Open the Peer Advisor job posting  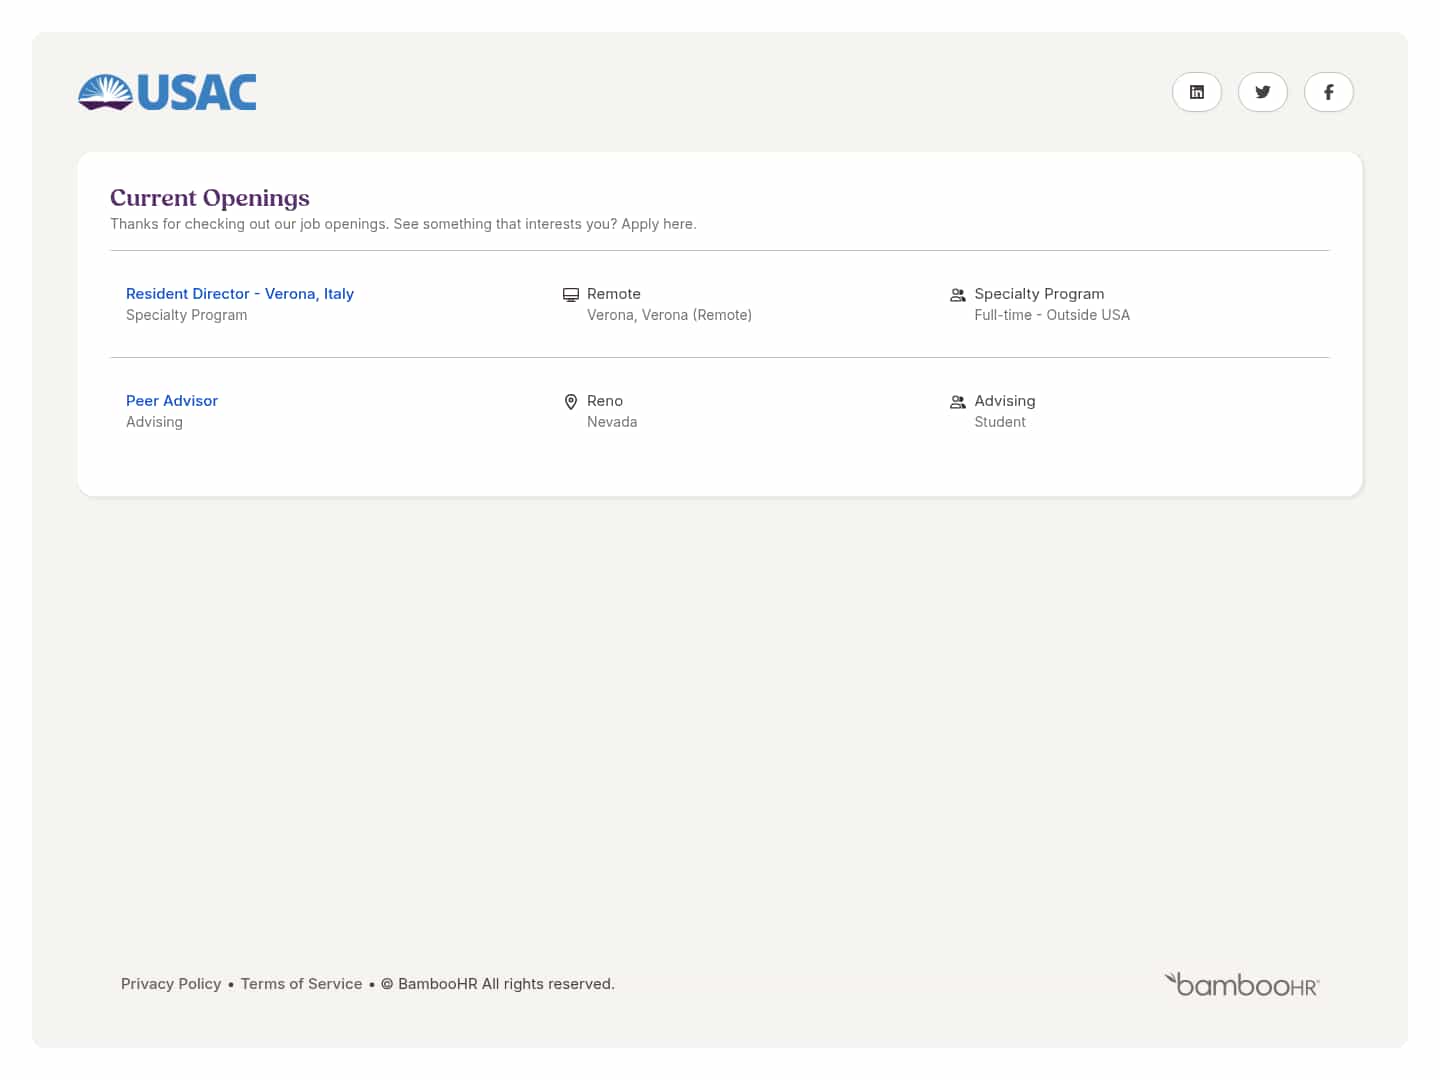pos(171,400)
